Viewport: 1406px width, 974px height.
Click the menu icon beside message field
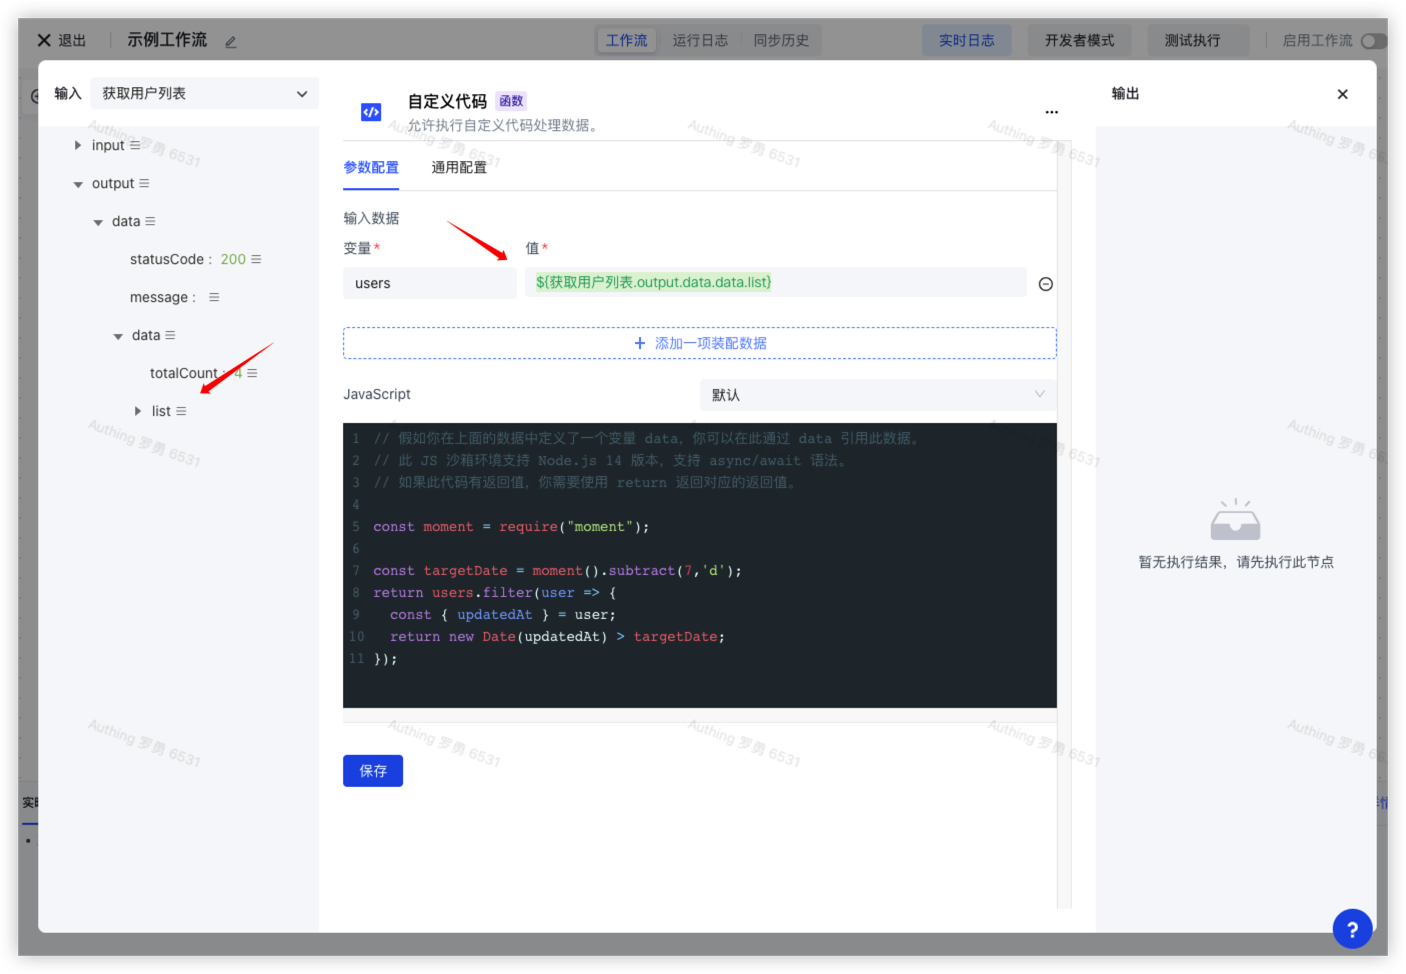214,297
